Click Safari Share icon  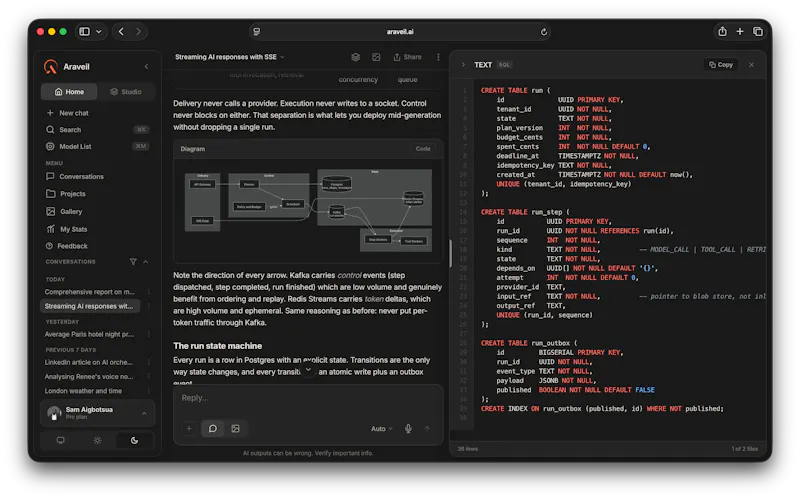coord(722,32)
